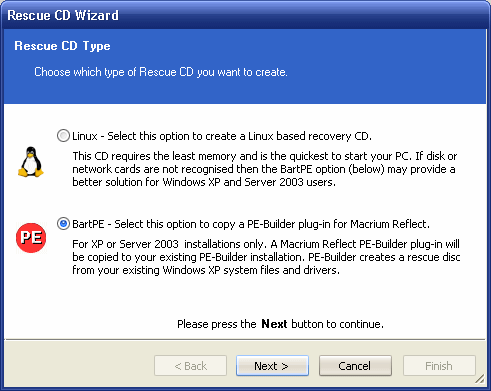Click the "Please press the" instruction text
The width and height of the screenshot is (491, 391).
216,324
